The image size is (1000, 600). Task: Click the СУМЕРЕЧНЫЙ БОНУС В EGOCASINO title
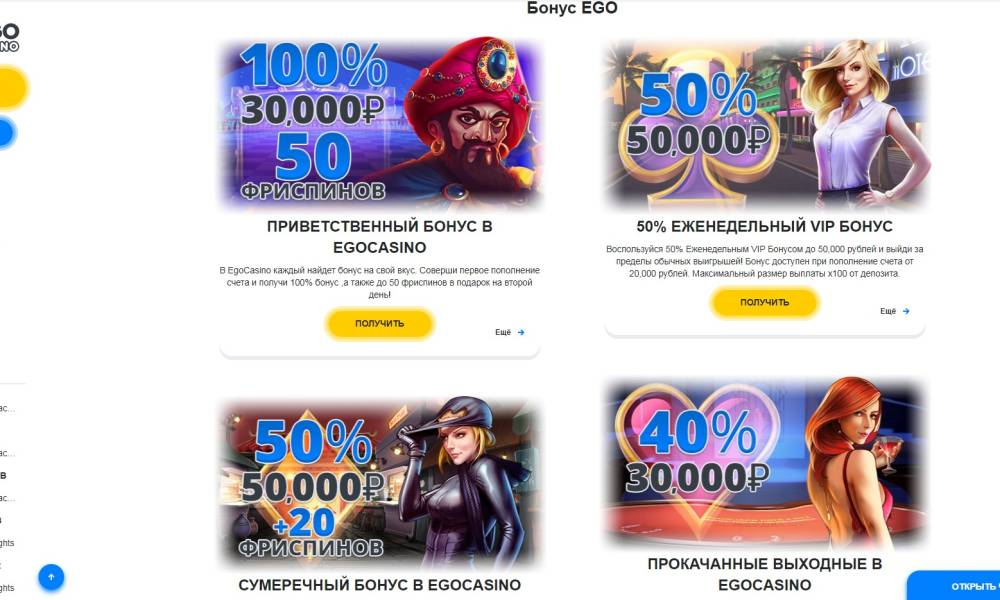point(380,585)
